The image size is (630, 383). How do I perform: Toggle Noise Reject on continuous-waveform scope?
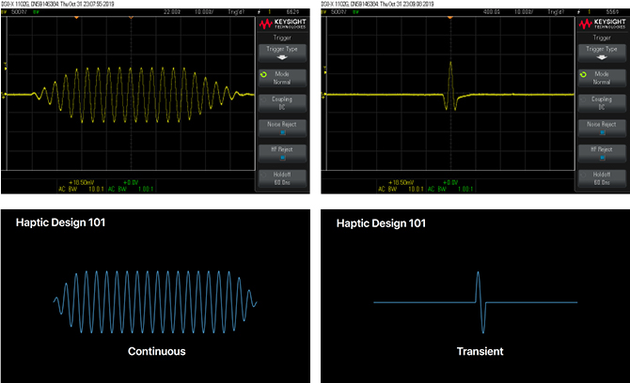coord(282,128)
